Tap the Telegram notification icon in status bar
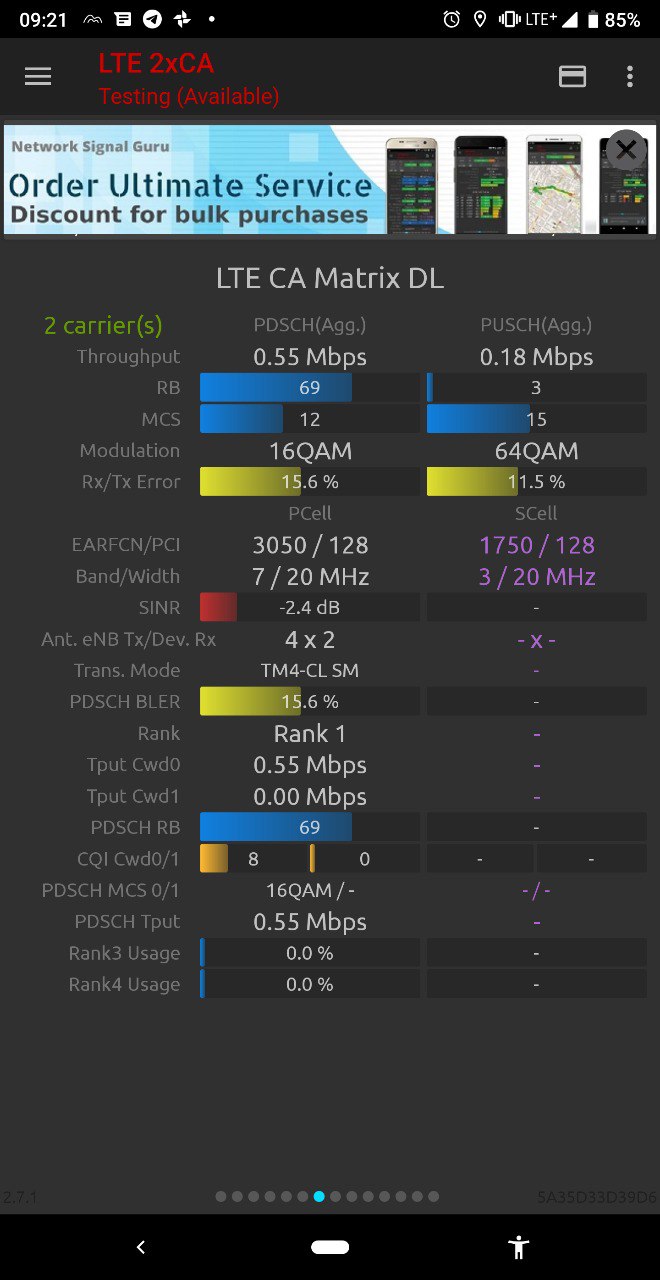This screenshot has width=660, height=1280. click(152, 19)
